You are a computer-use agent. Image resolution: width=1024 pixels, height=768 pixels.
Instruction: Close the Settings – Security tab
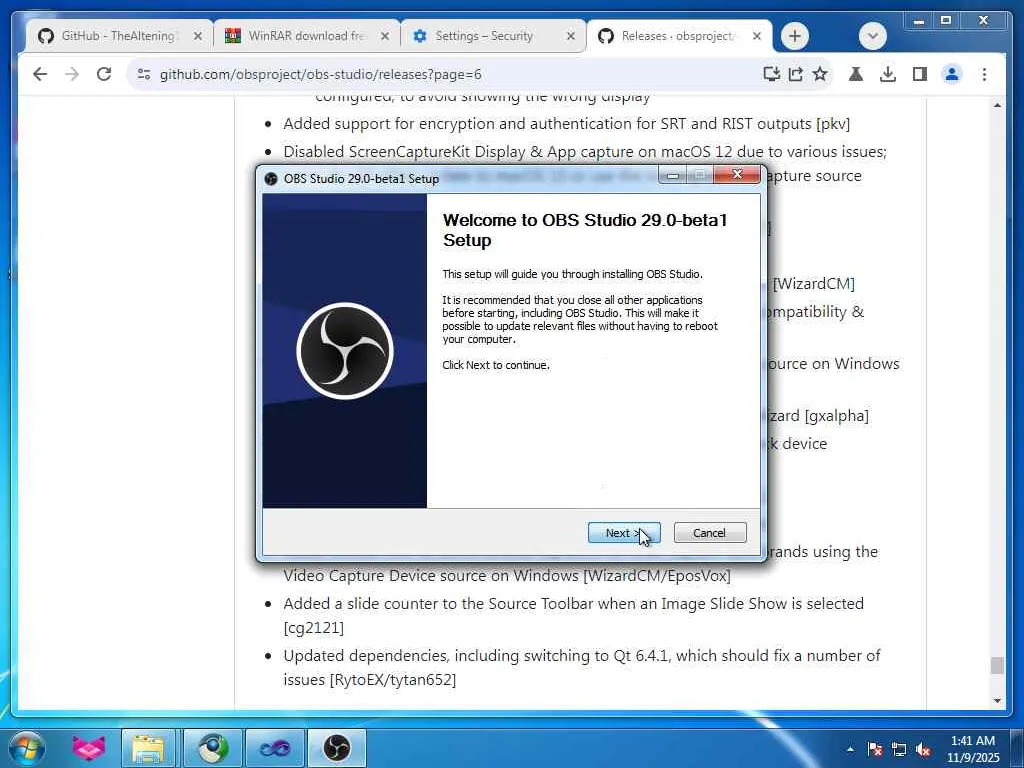coord(570,37)
